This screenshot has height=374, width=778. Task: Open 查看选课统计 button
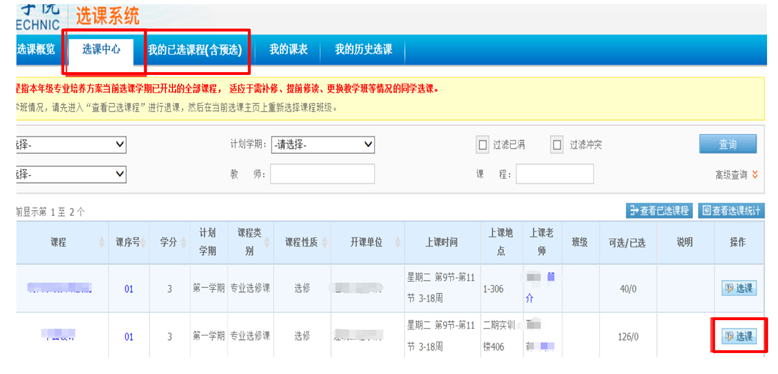tap(731, 210)
